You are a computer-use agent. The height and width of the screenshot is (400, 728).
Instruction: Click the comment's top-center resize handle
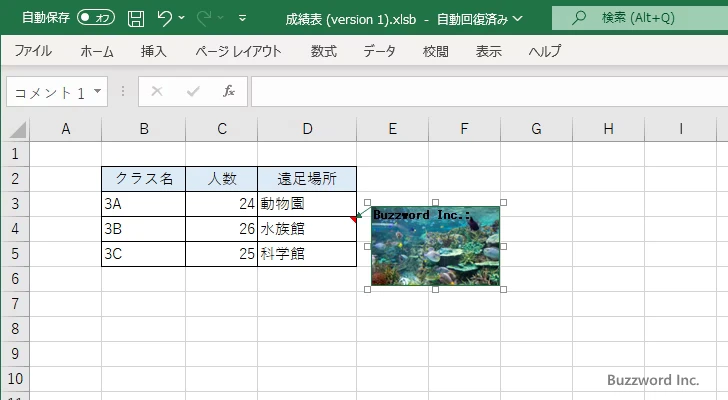(436, 202)
